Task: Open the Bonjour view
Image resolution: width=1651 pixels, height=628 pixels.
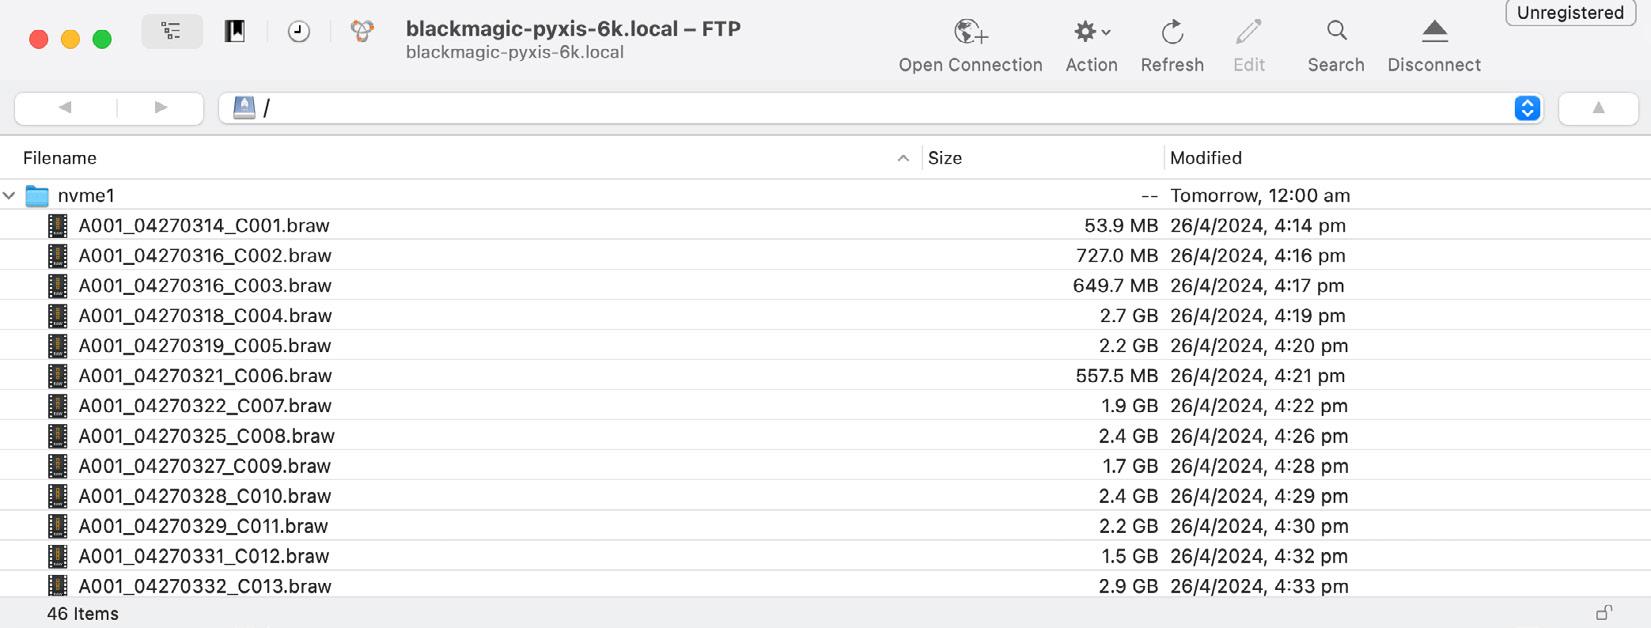Action: pos(362,32)
